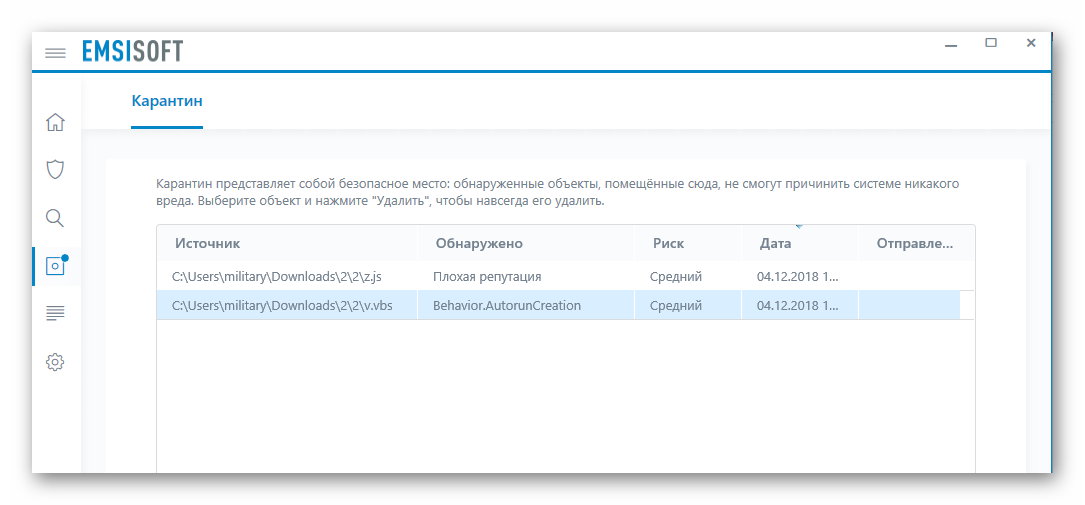The height and width of the screenshot is (505, 1085).
Task: Open the Settings gear icon
Action: [55, 362]
